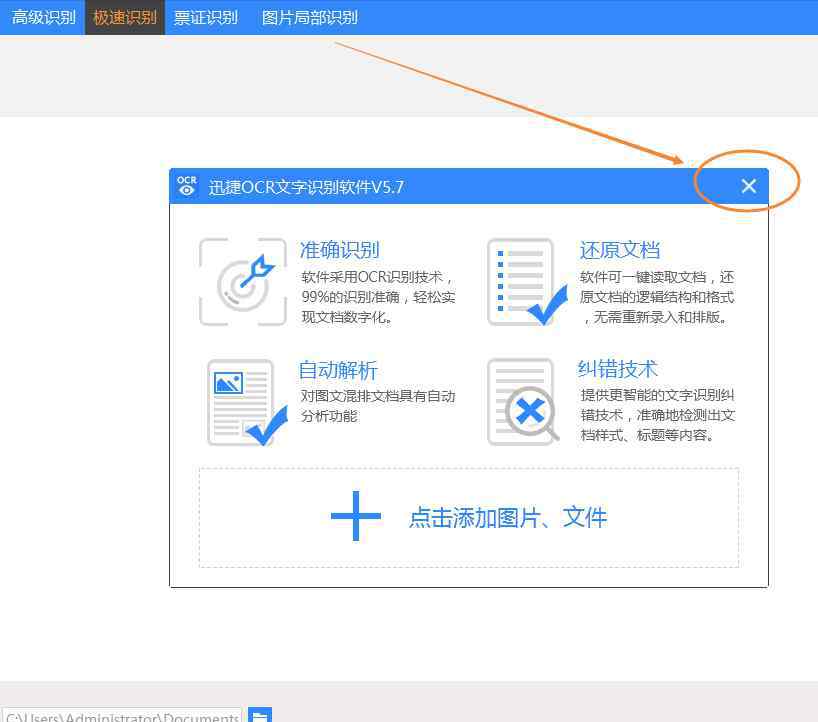Click the 软件采用OCR识别技术 description text
Screen dimensions: 818x722
(378, 297)
